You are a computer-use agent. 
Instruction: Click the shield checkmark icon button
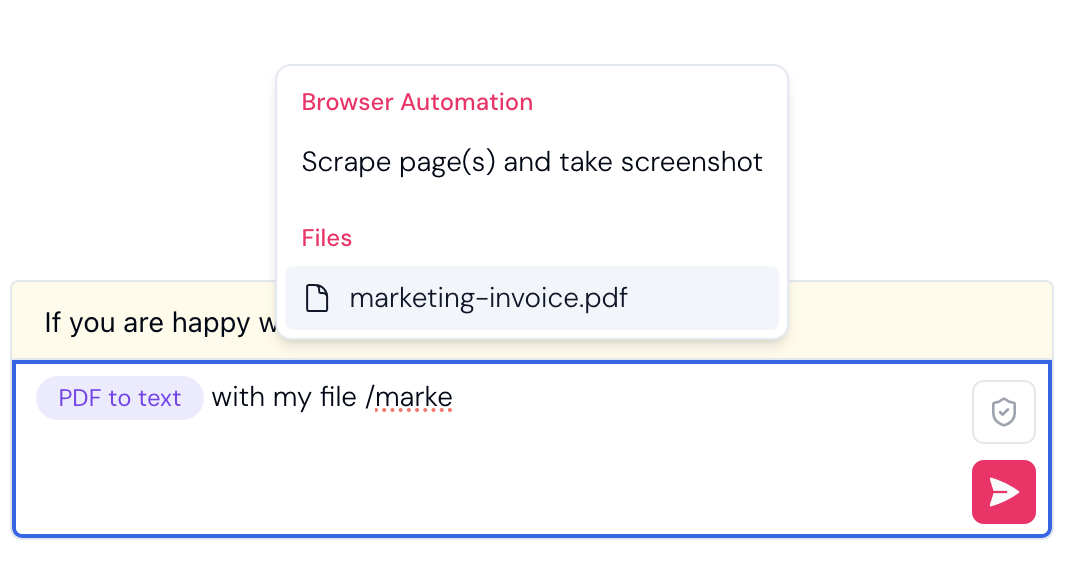point(1004,412)
